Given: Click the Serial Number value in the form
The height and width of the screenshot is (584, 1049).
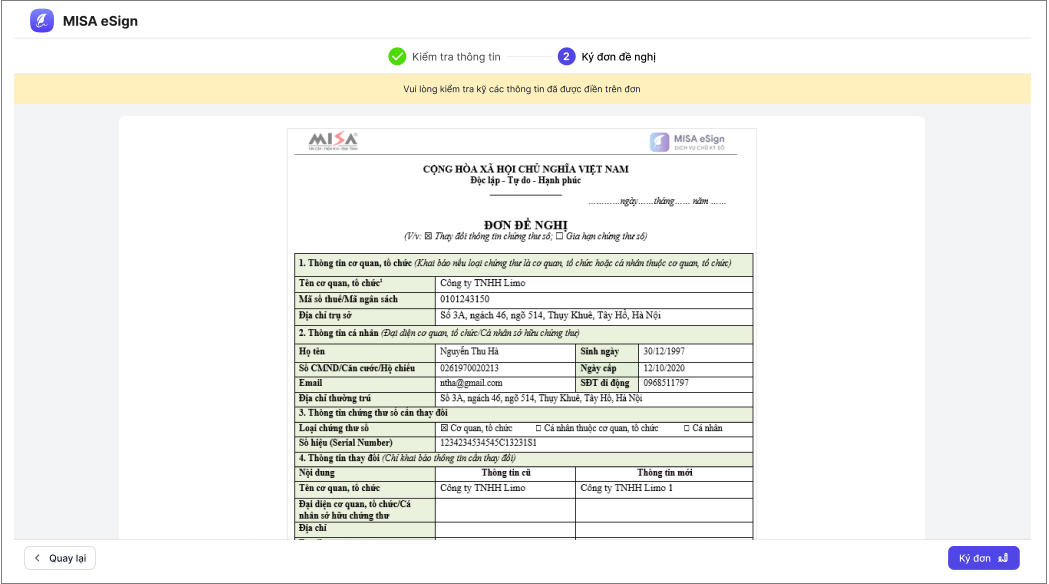Looking at the screenshot, I should tap(488, 442).
